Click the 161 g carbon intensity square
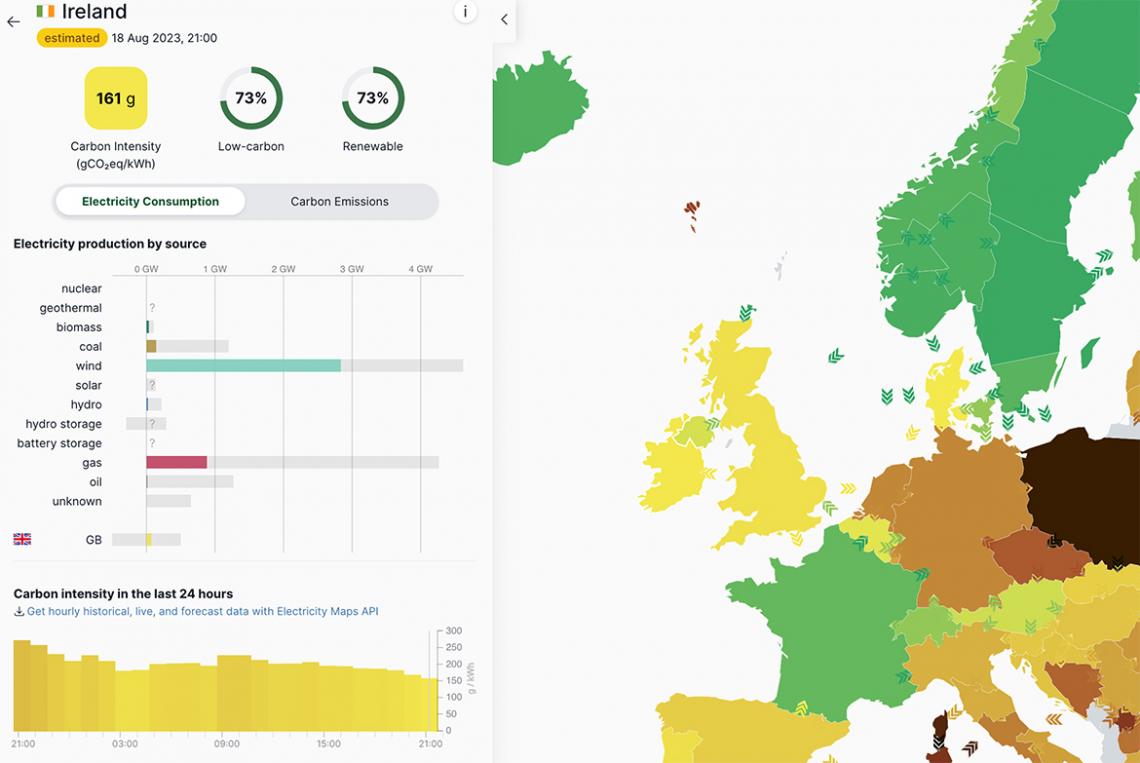 click(x=115, y=98)
